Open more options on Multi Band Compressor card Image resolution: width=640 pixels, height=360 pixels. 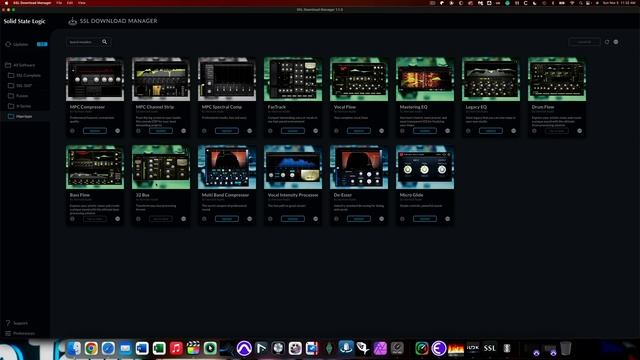click(249, 219)
